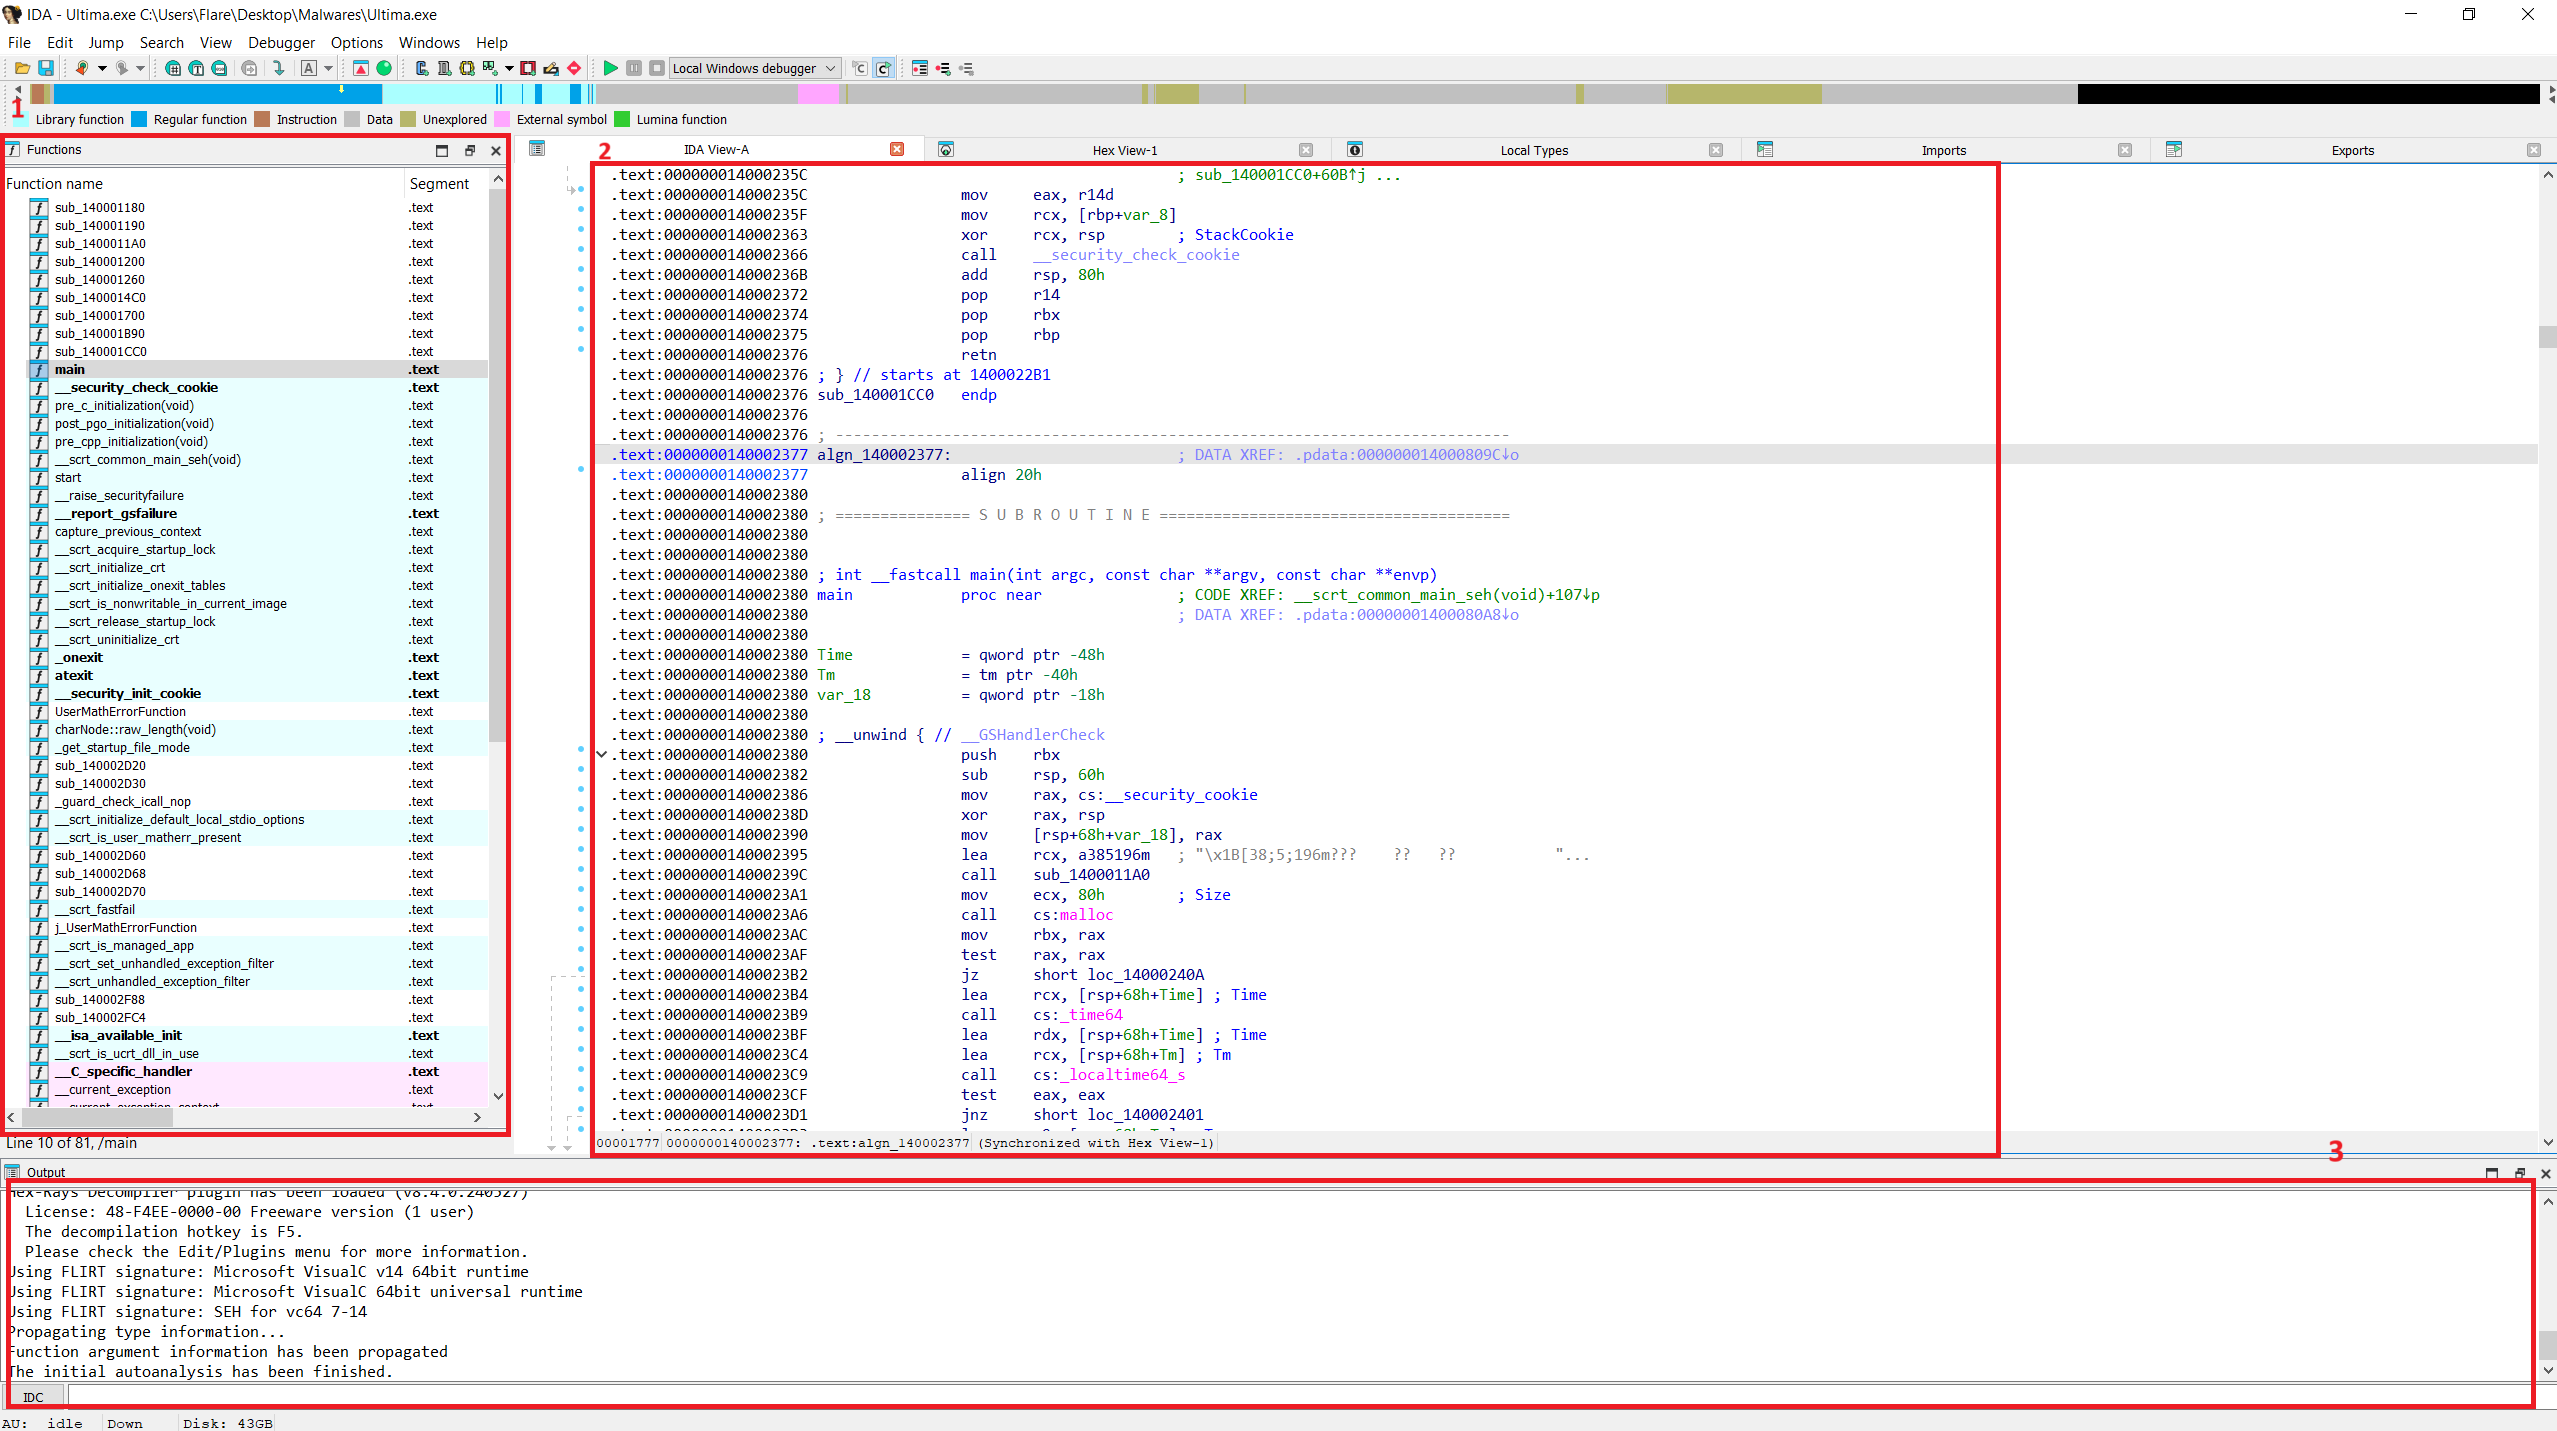The height and width of the screenshot is (1431, 2557).
Task: Float the Functions panel window
Action: coord(469,150)
